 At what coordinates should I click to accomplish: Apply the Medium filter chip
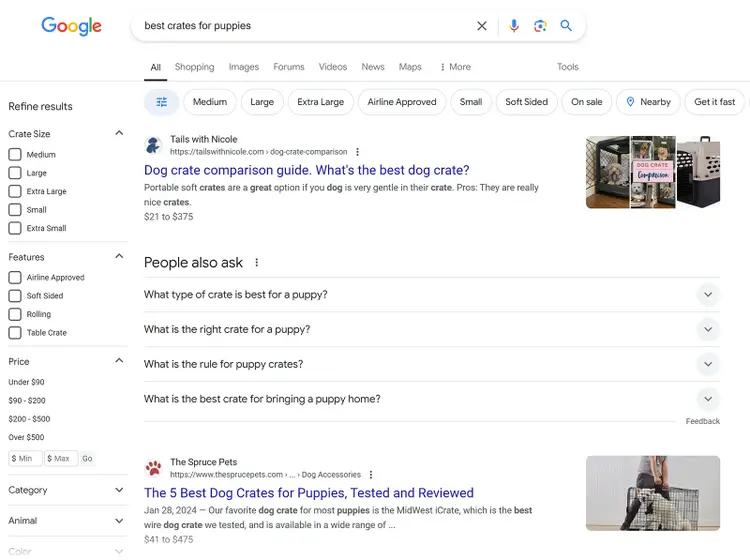pos(210,102)
